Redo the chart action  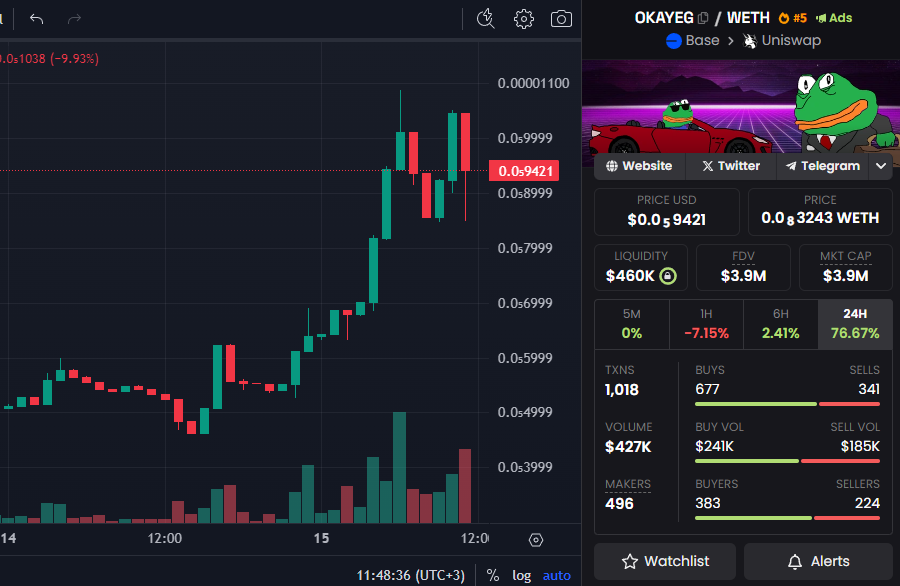tap(74, 19)
